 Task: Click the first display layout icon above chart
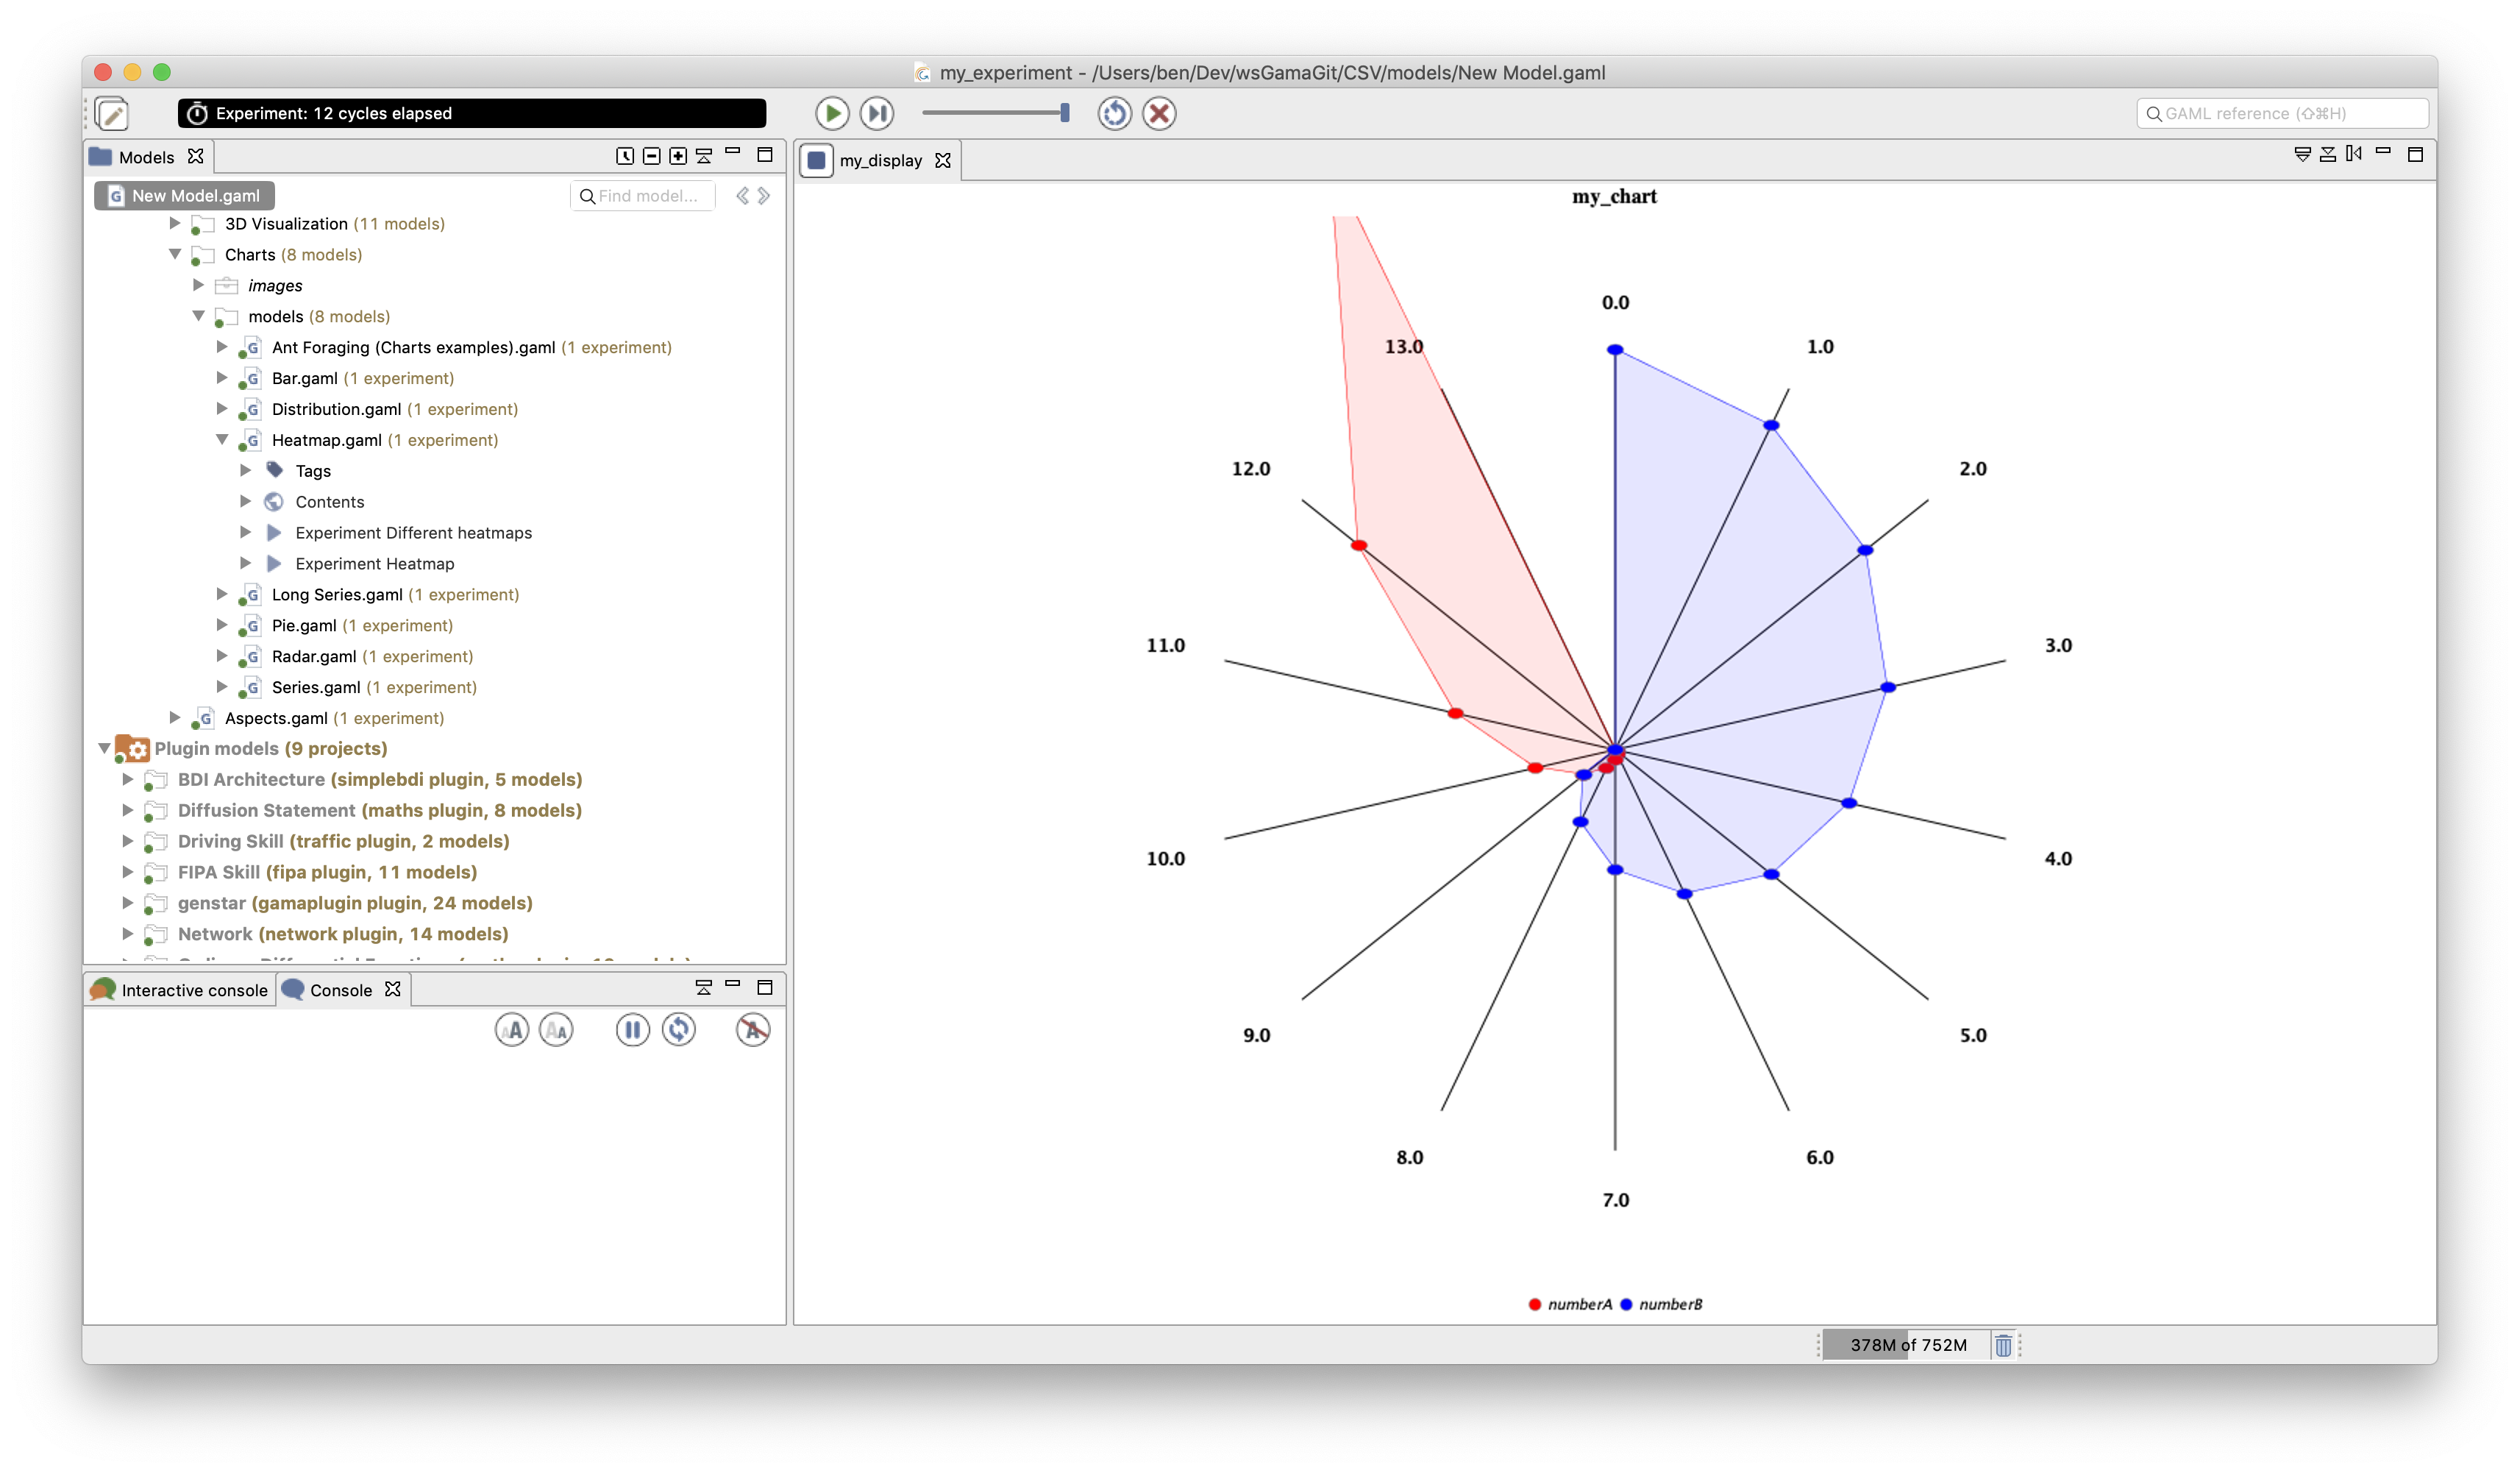(2302, 154)
